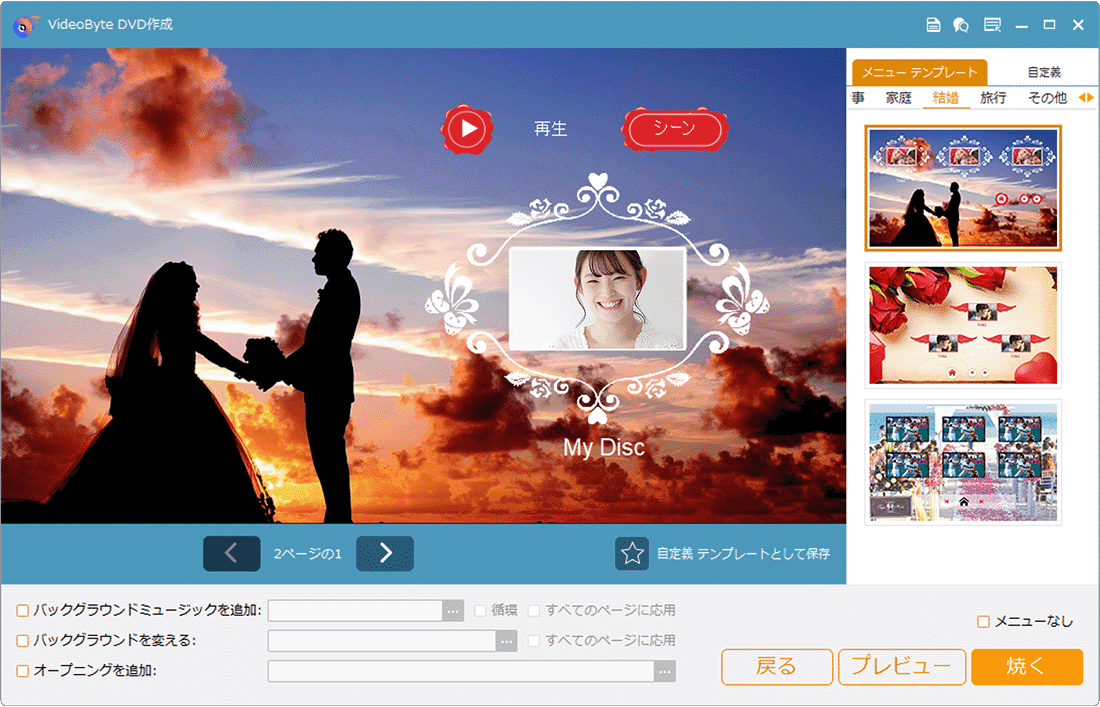The image size is (1100, 707).
Task: Go to next page with the right arrow
Action: tap(385, 553)
